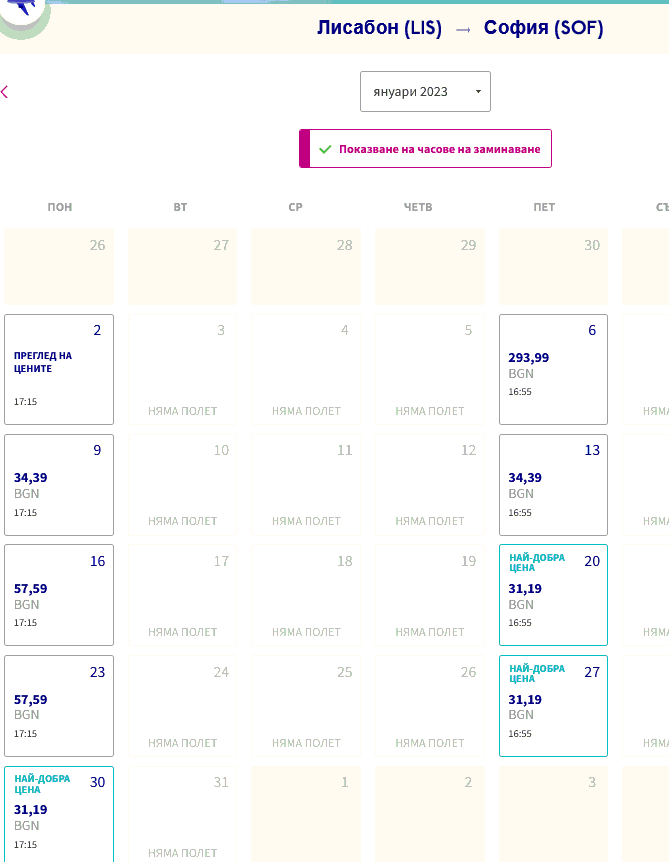Pick the best-price flight on January 27
This screenshot has height=862, width=669.
point(553,706)
